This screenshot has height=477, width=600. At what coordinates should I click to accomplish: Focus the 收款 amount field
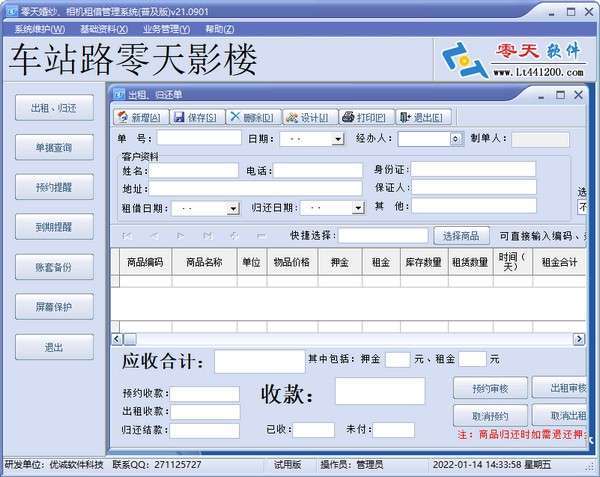pos(380,391)
